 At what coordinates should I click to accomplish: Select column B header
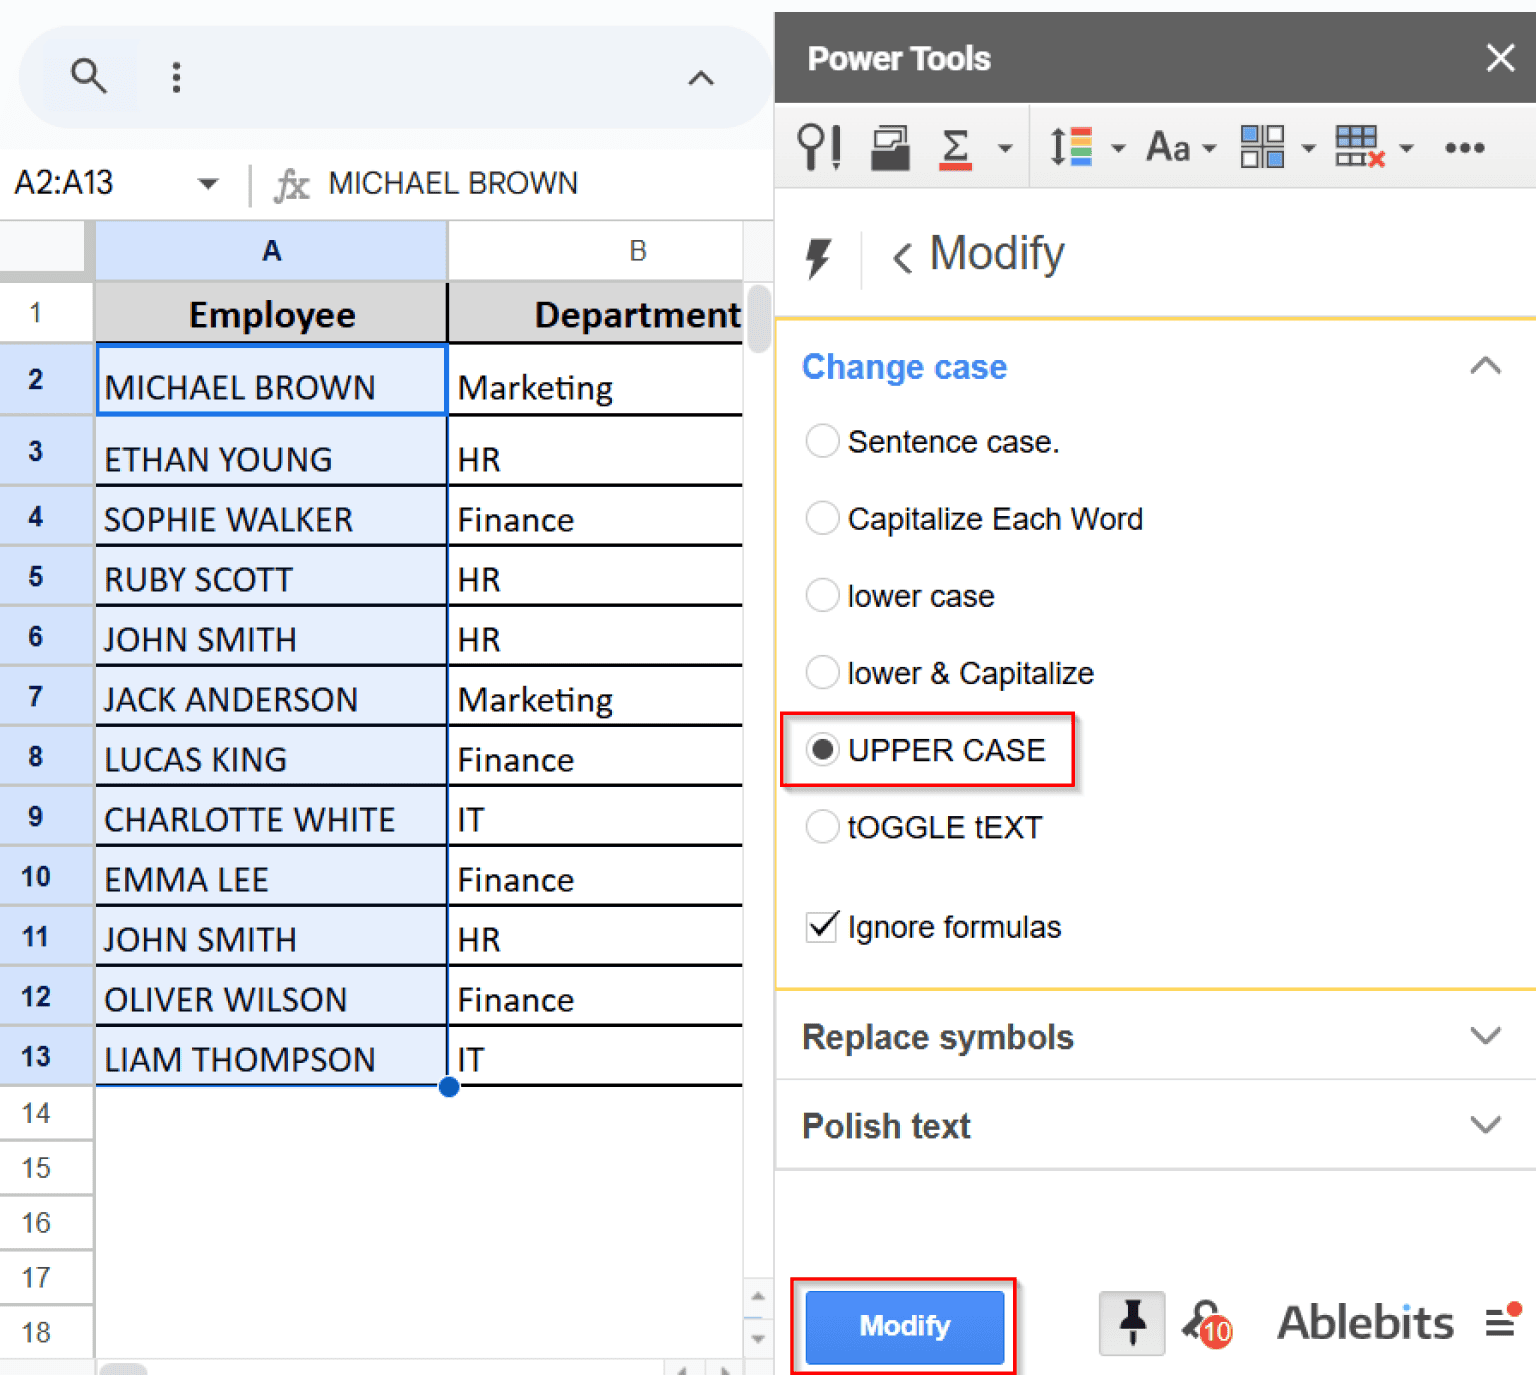(637, 251)
